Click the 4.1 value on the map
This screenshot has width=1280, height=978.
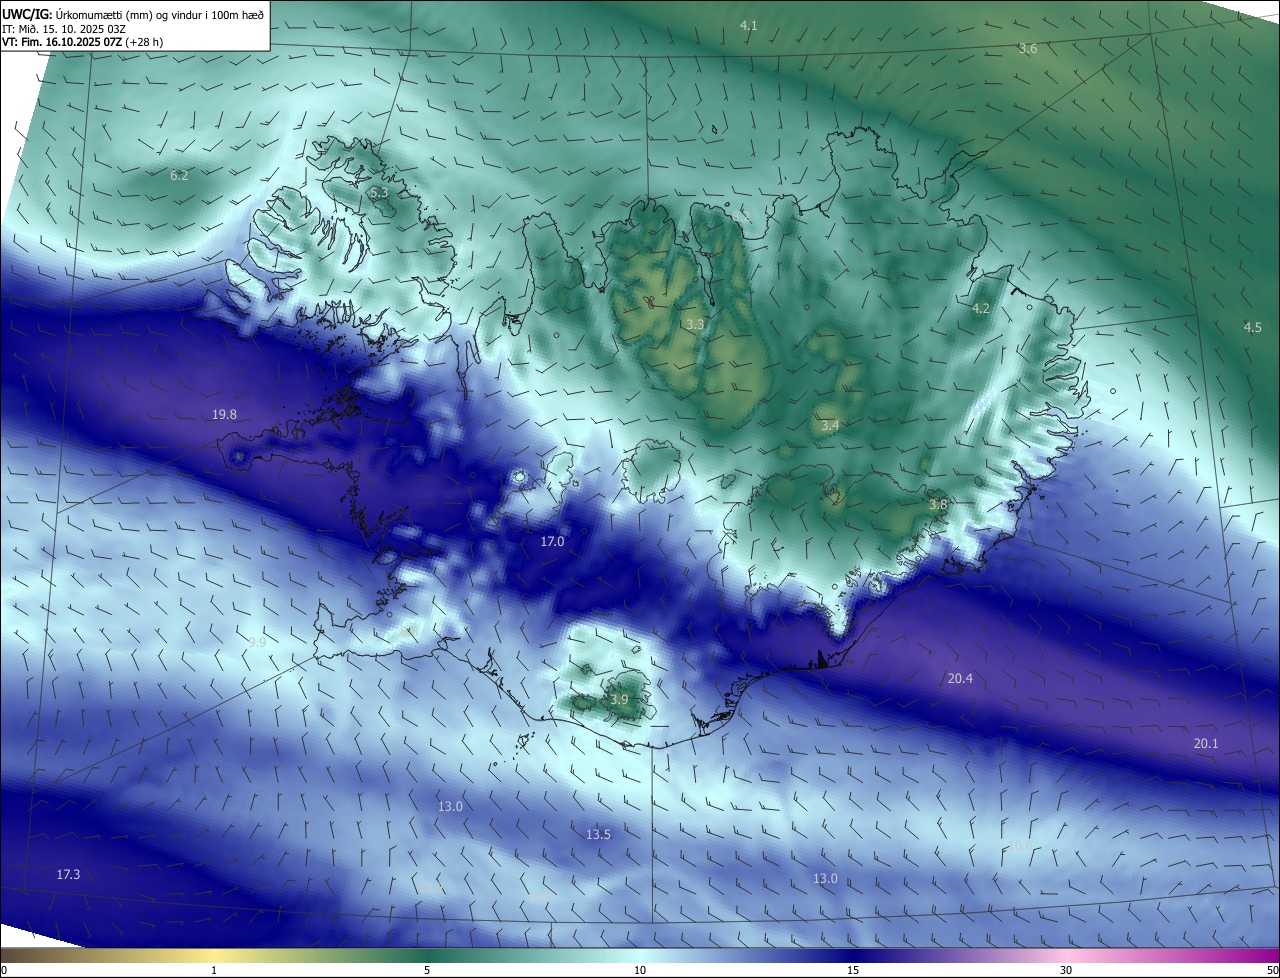[x=748, y=25]
